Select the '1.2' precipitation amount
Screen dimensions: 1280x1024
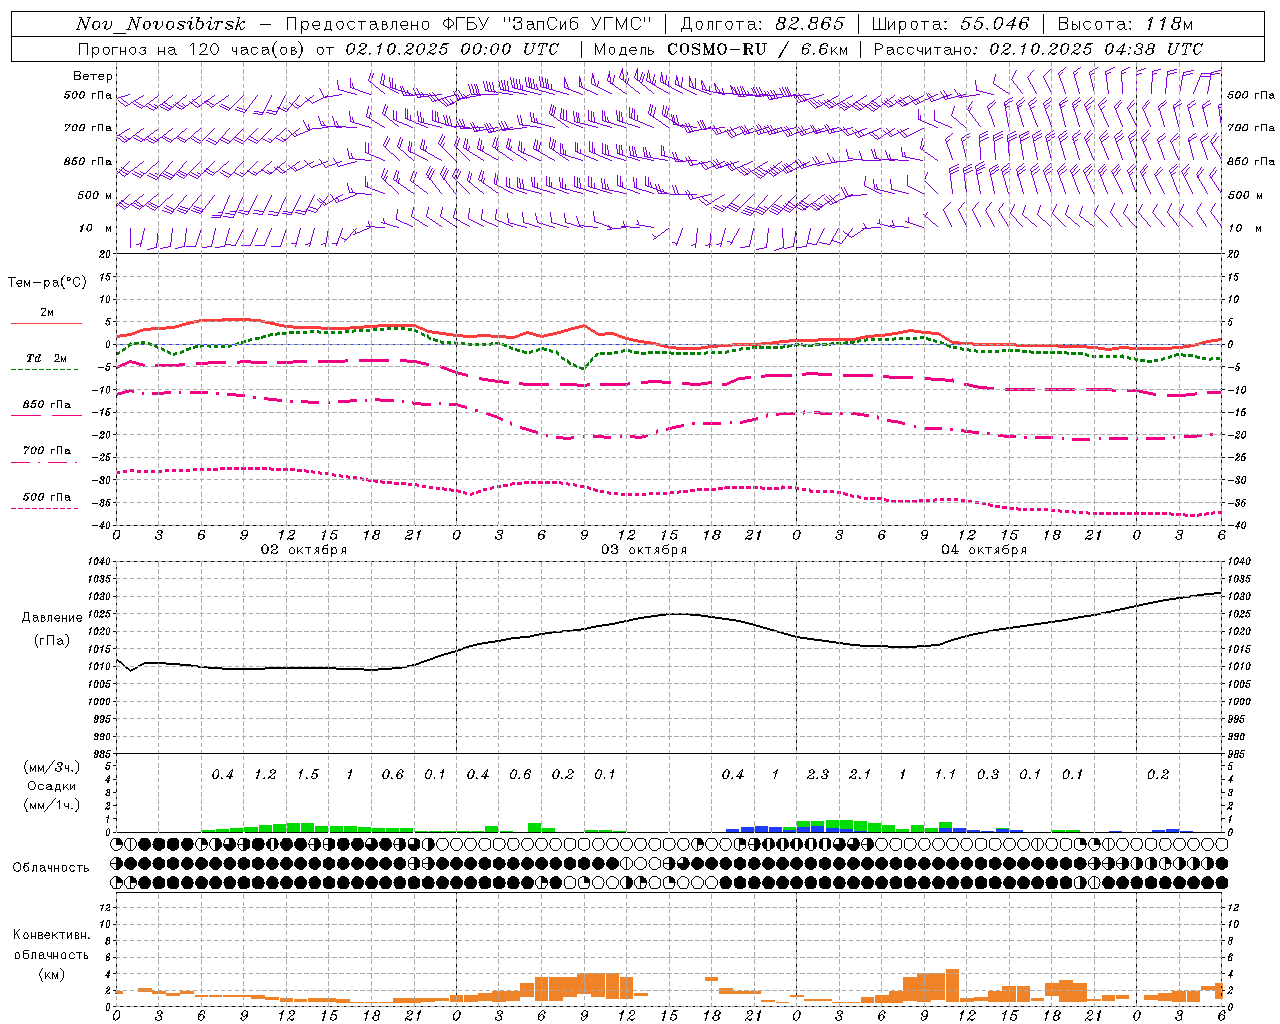265,775
